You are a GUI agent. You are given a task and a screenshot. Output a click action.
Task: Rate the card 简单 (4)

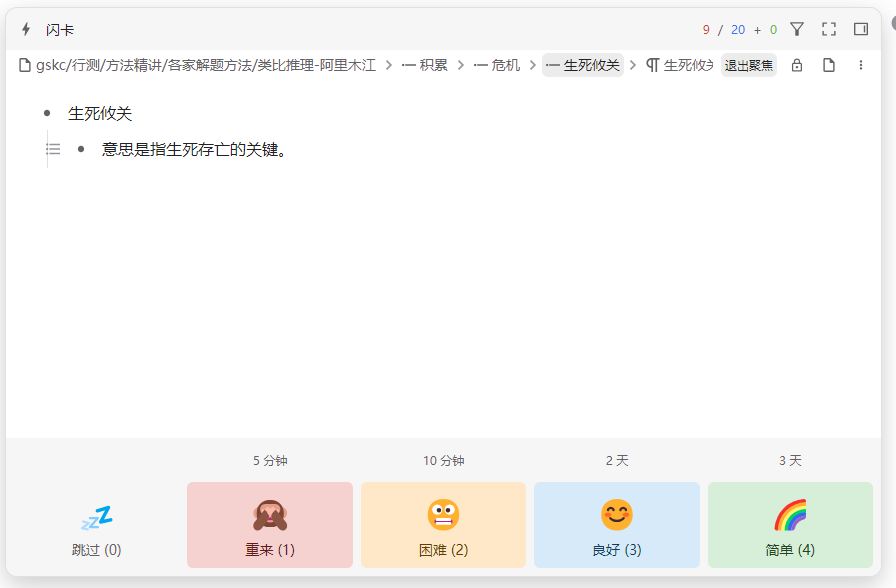[x=790, y=525]
